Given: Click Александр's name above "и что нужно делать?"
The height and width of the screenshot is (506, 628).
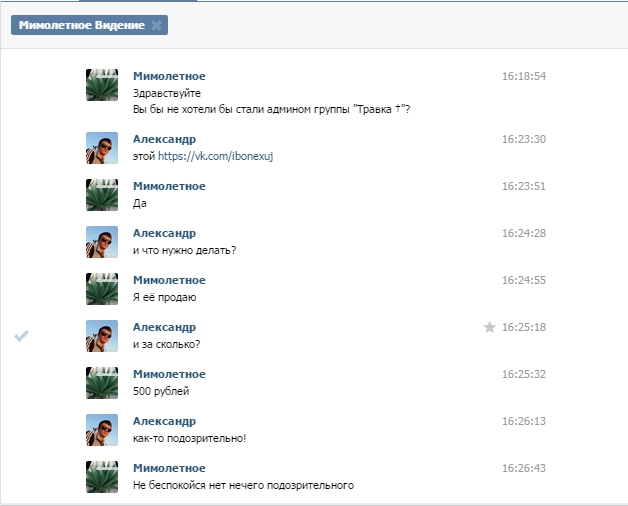Looking at the screenshot, I should 164,233.
